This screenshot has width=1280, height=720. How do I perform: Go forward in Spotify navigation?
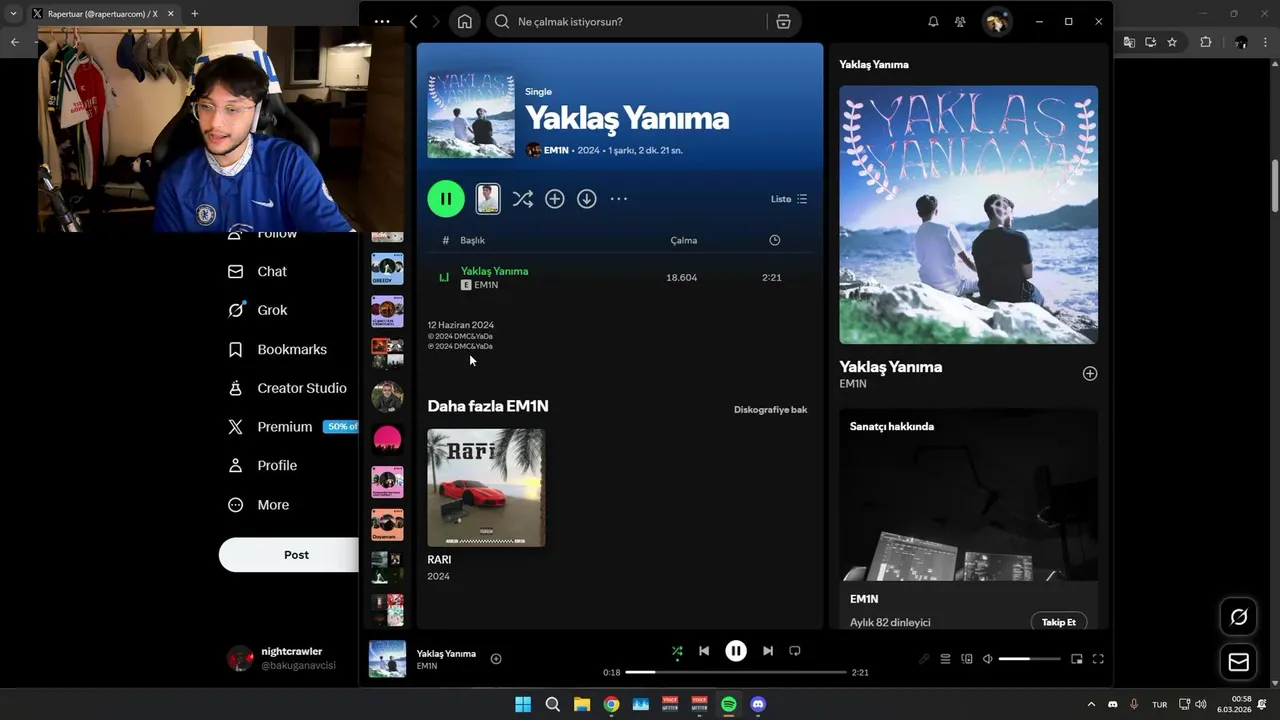coord(435,22)
